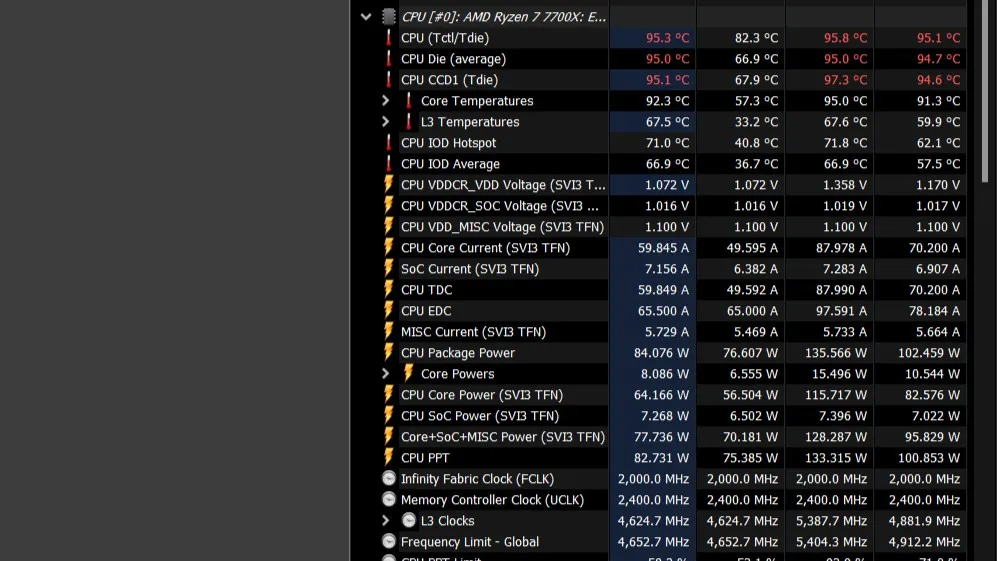Click clock icon beside Frequency Limit - Global

click(389, 542)
